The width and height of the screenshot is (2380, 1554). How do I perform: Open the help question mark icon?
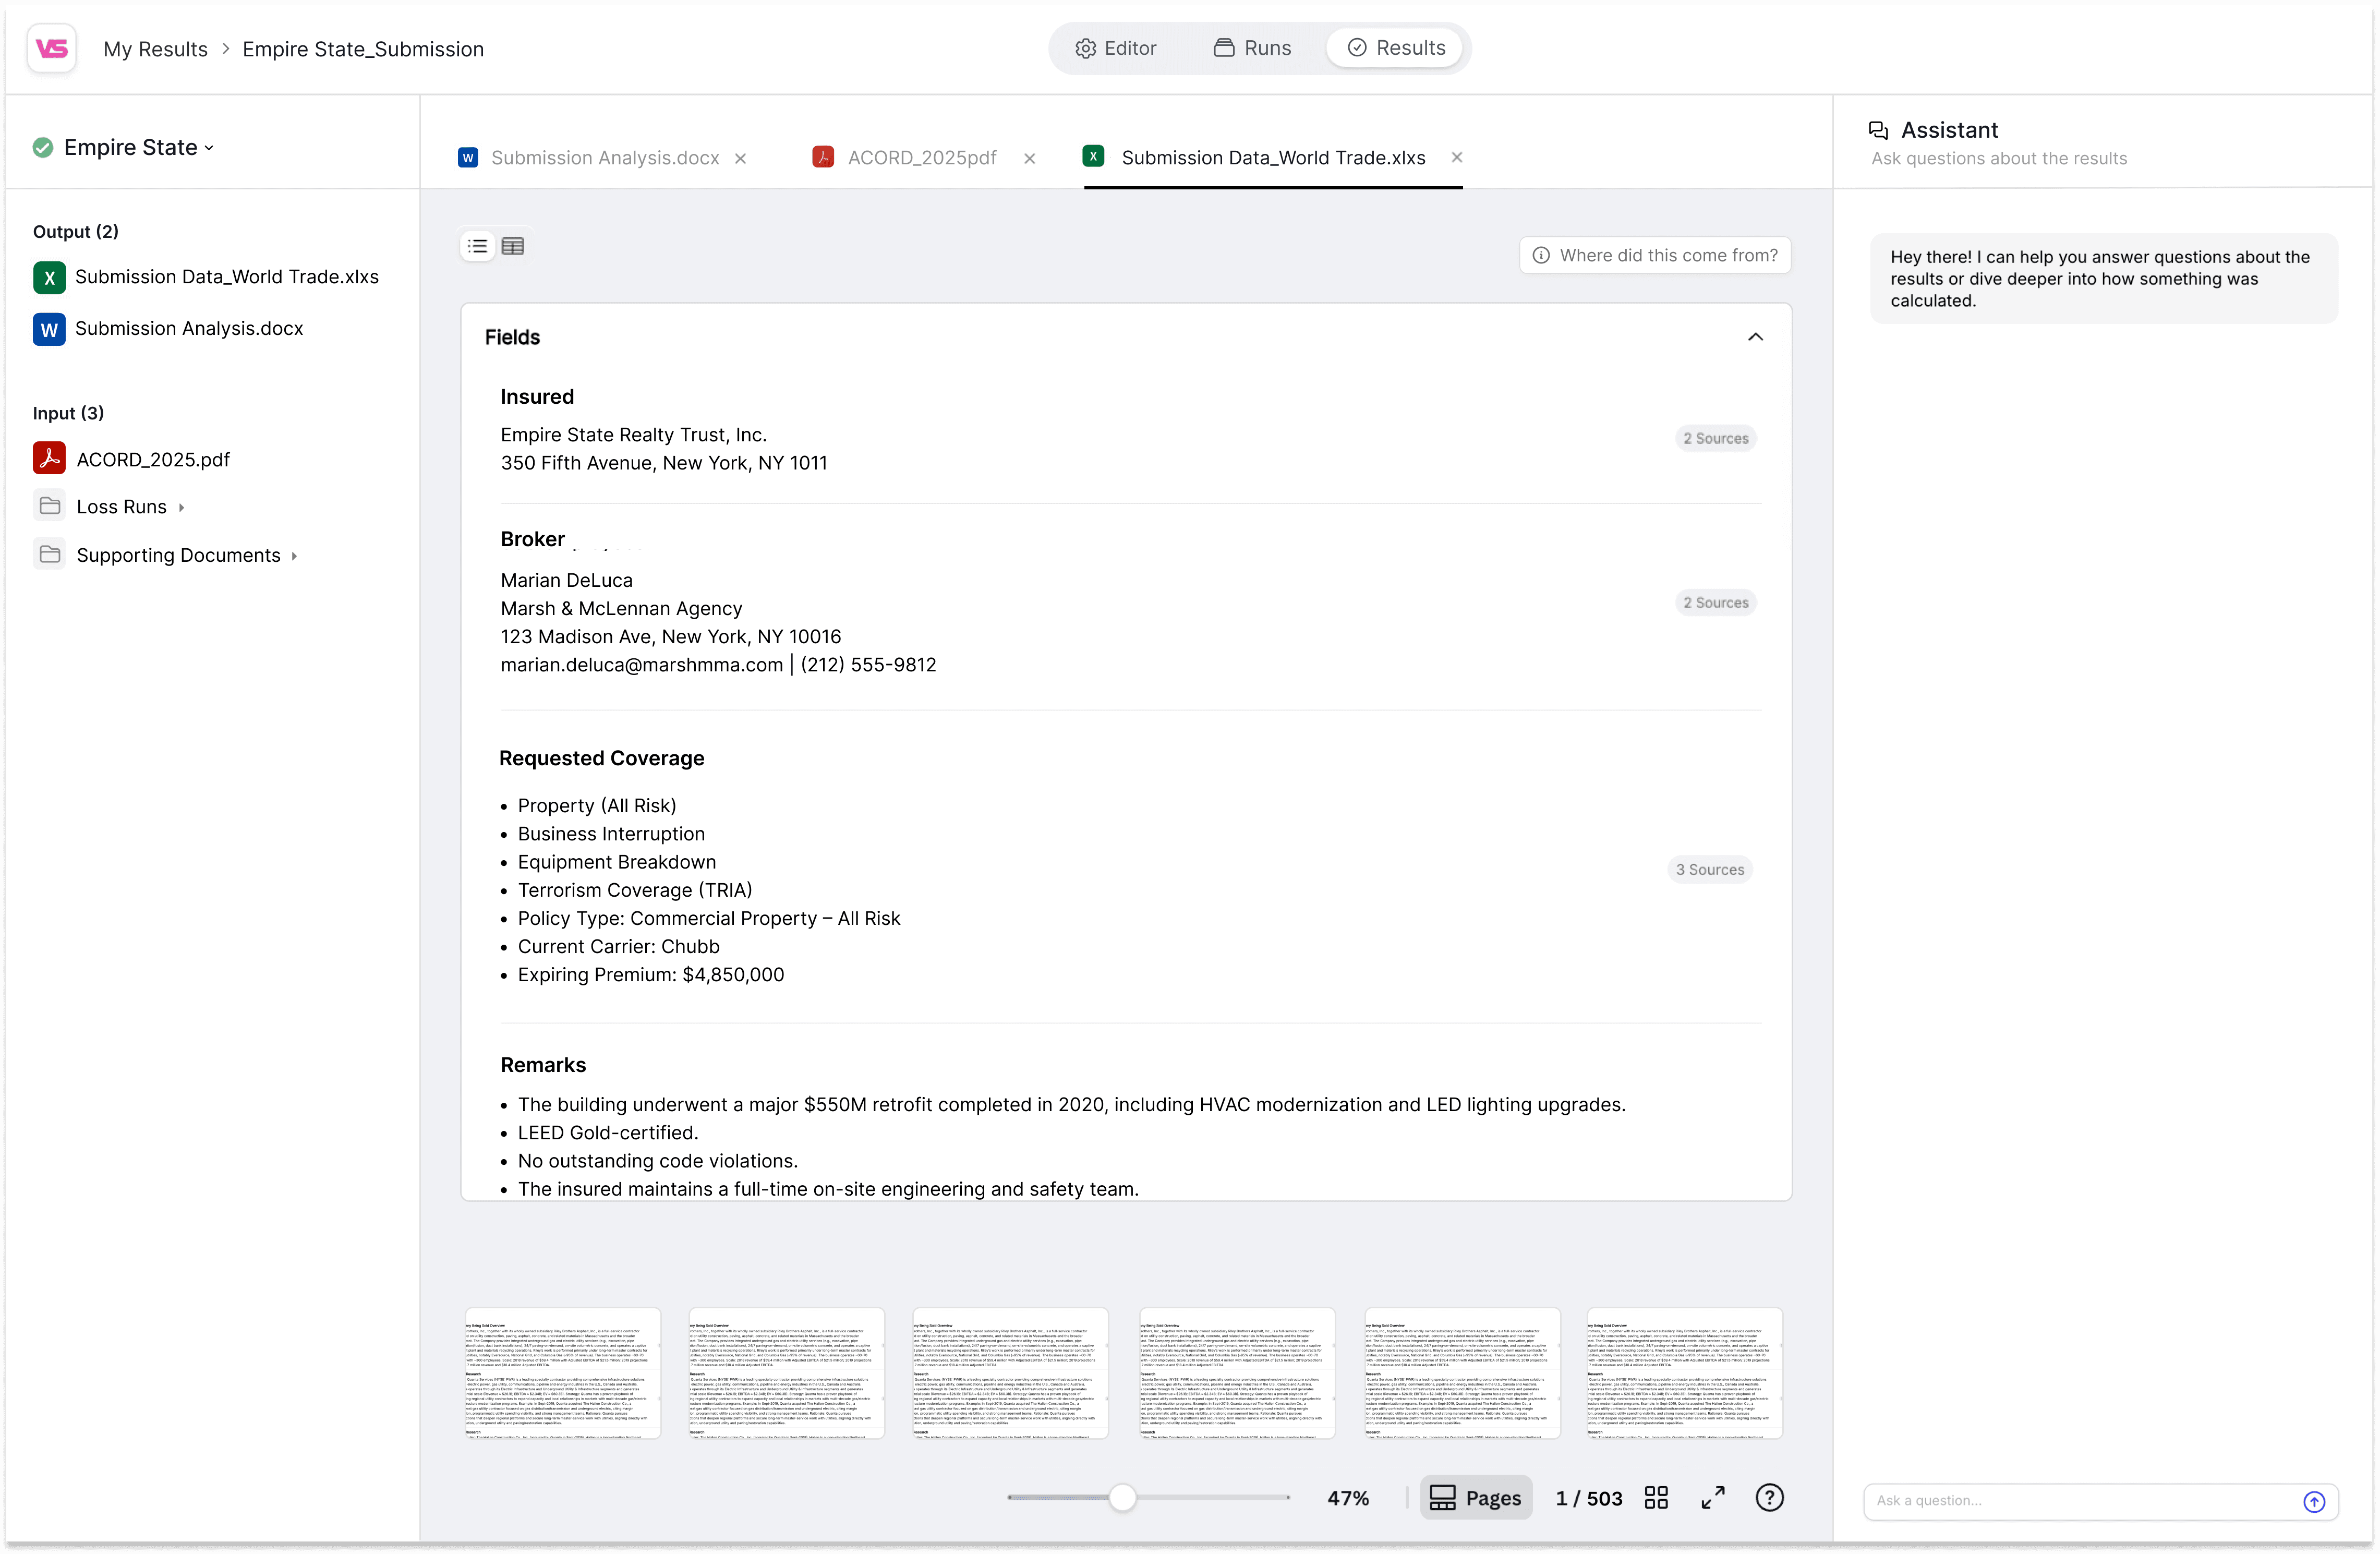pyautogui.click(x=1769, y=1498)
